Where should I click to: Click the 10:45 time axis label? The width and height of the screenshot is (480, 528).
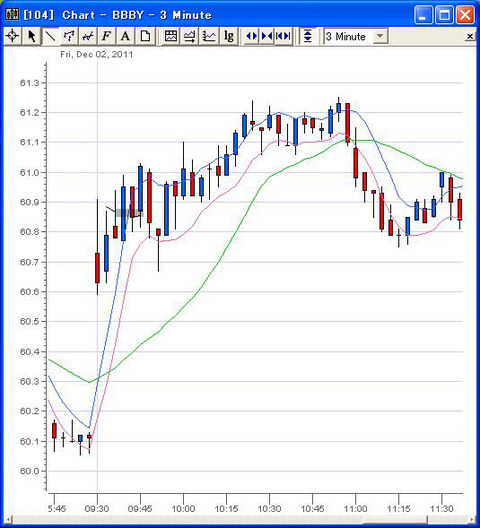pos(312,509)
